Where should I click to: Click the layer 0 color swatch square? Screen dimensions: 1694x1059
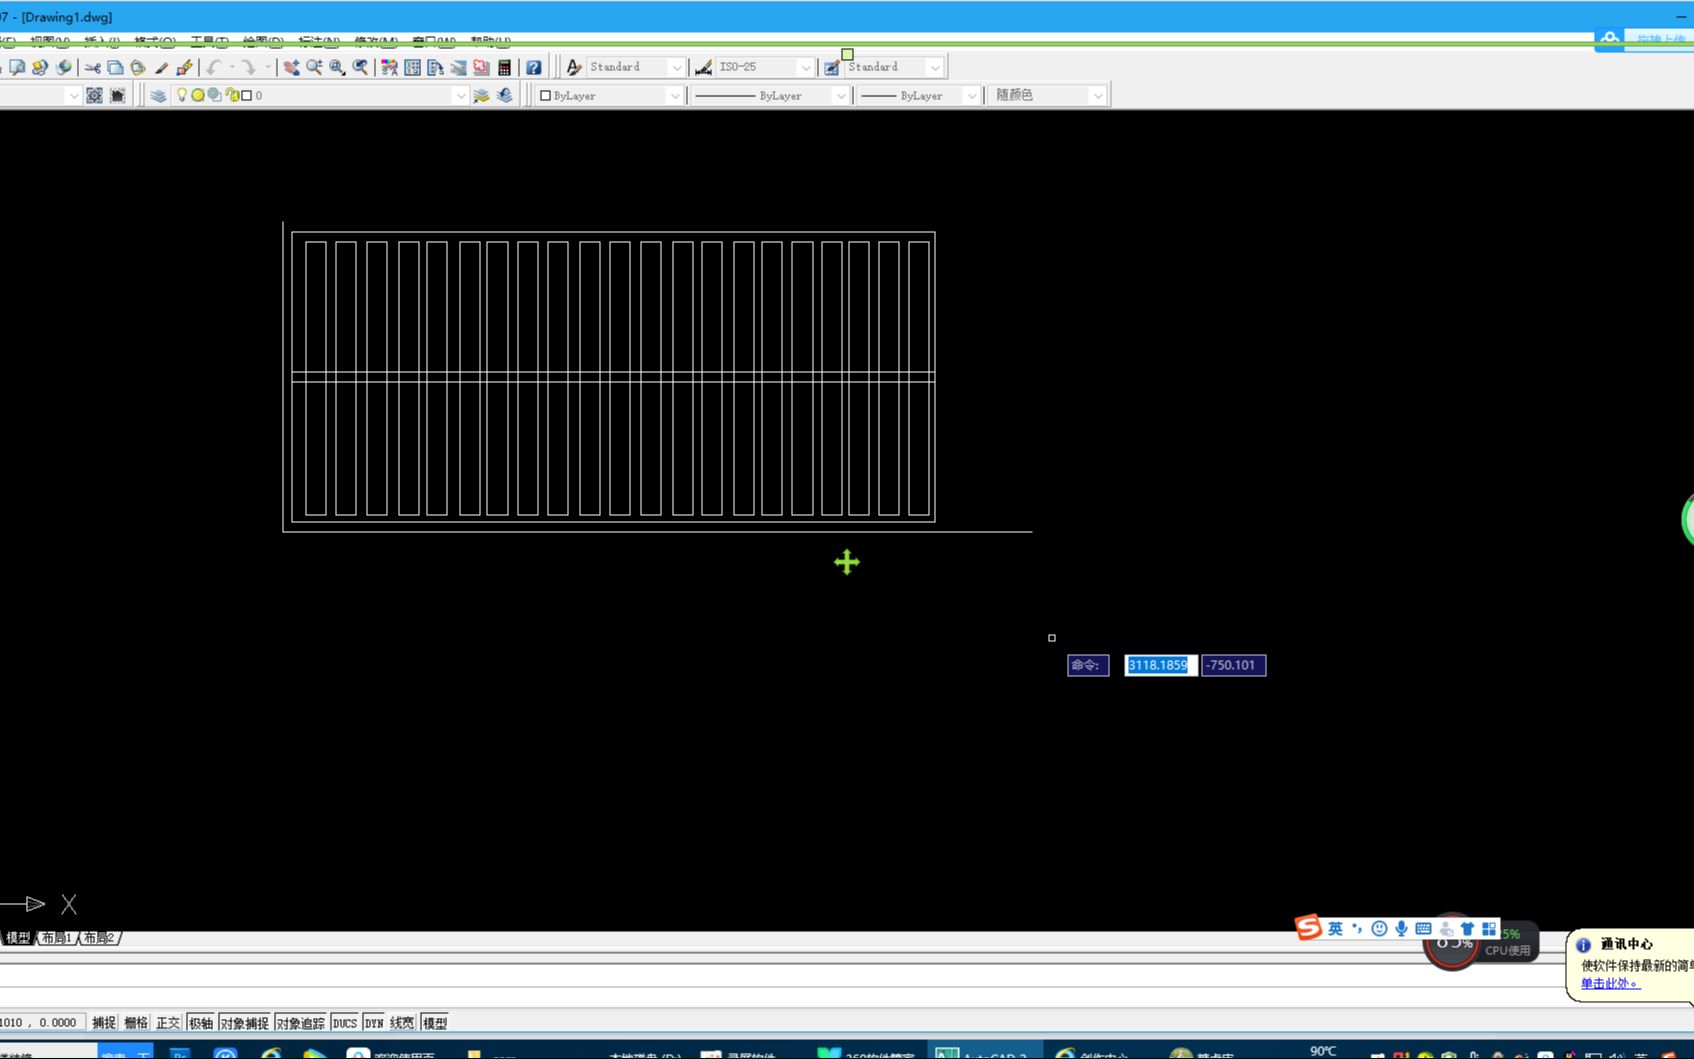(246, 95)
